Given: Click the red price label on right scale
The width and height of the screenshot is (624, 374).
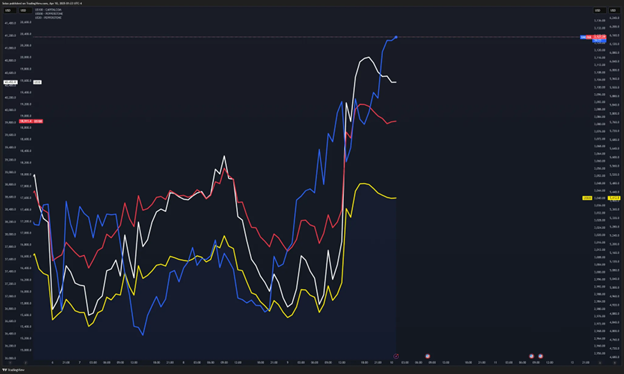Looking at the screenshot, I should (x=599, y=37).
